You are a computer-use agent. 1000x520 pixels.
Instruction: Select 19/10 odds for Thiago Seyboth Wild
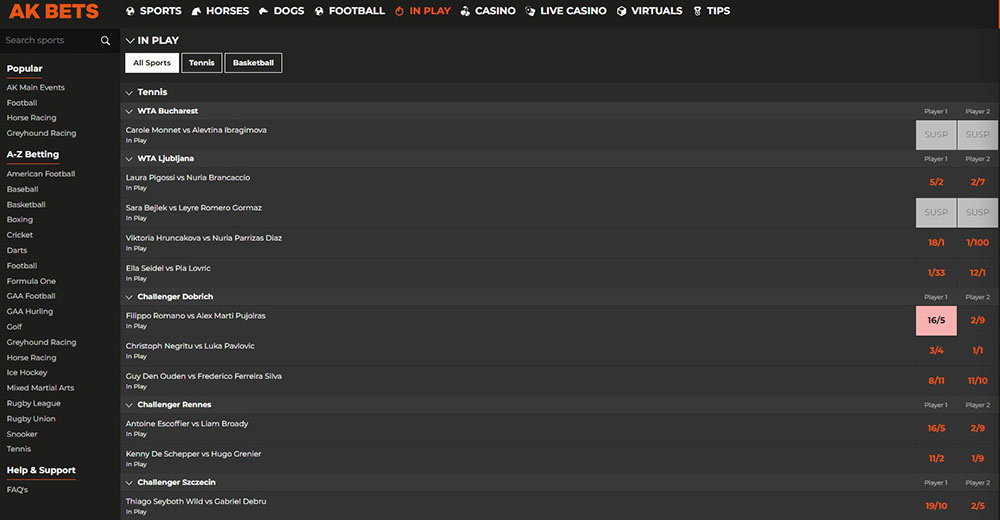point(936,506)
